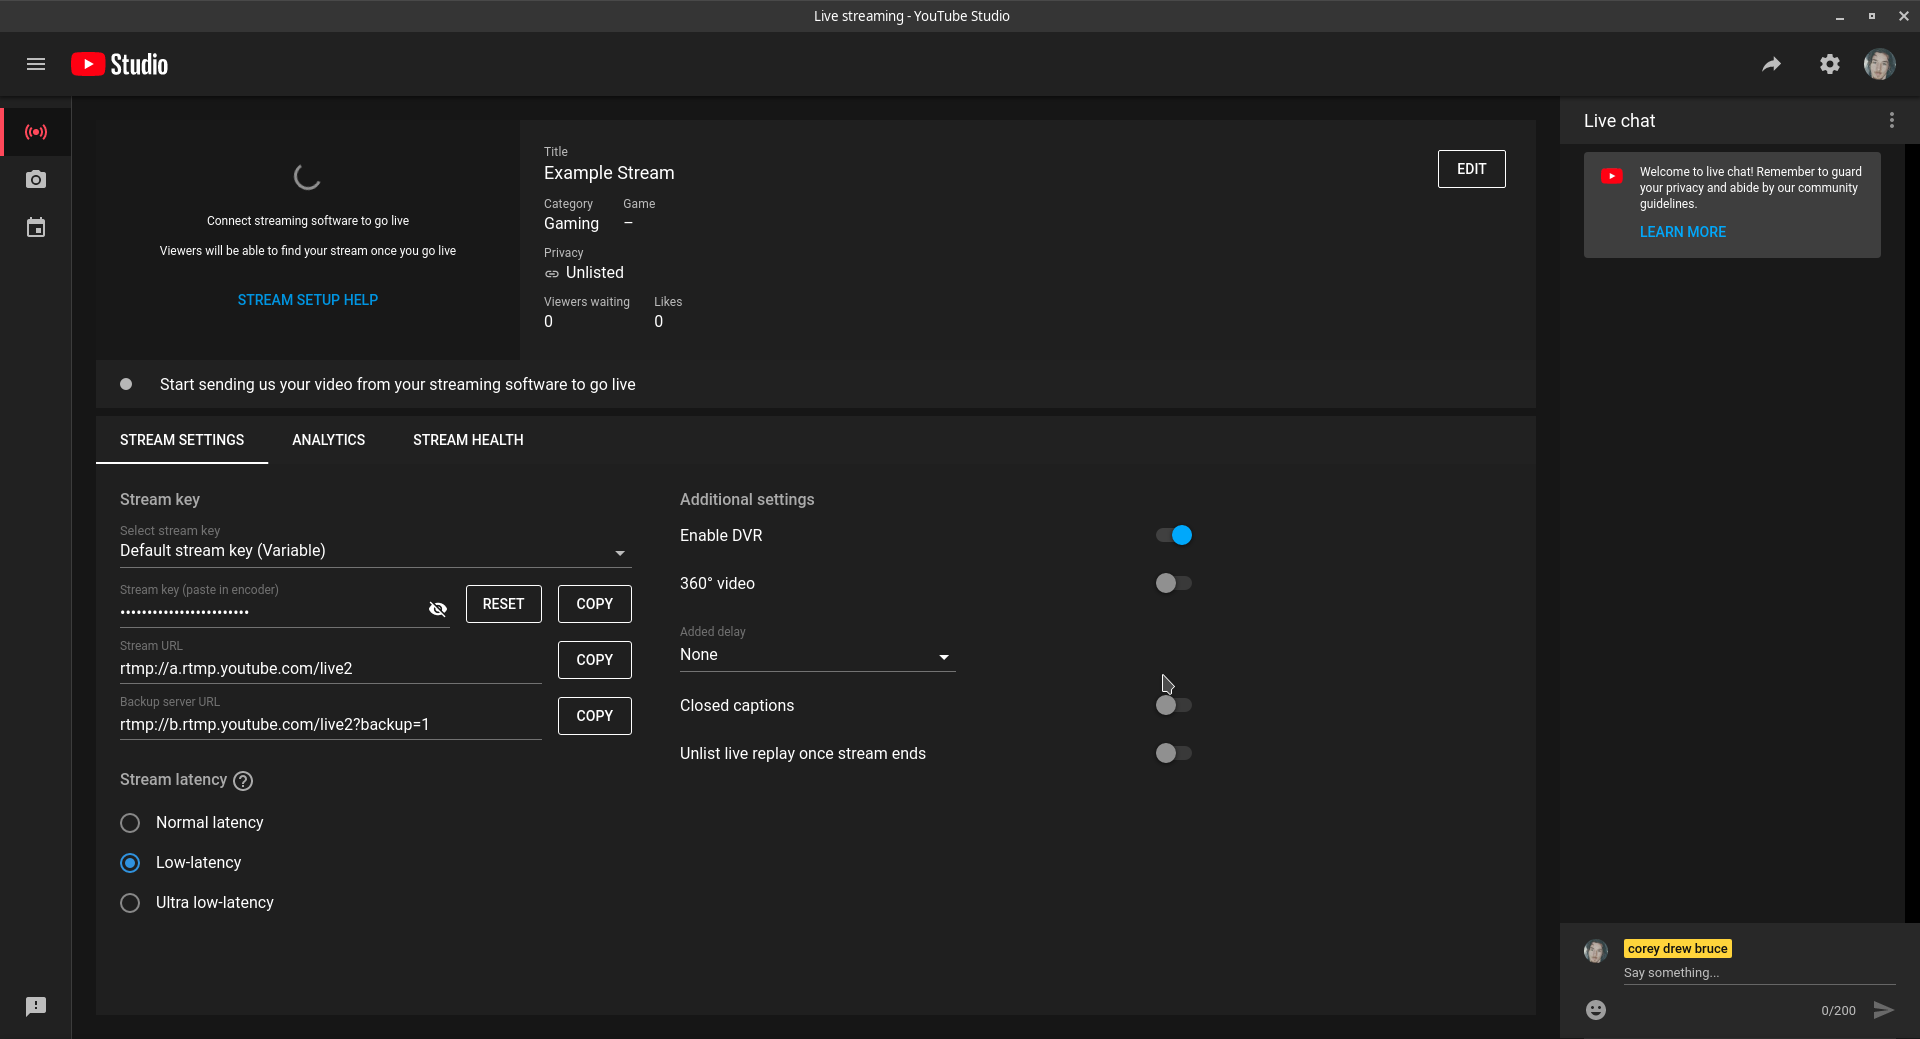1920x1039 pixels.
Task: Click the chat user avatar thumbnail
Action: coord(1596,951)
